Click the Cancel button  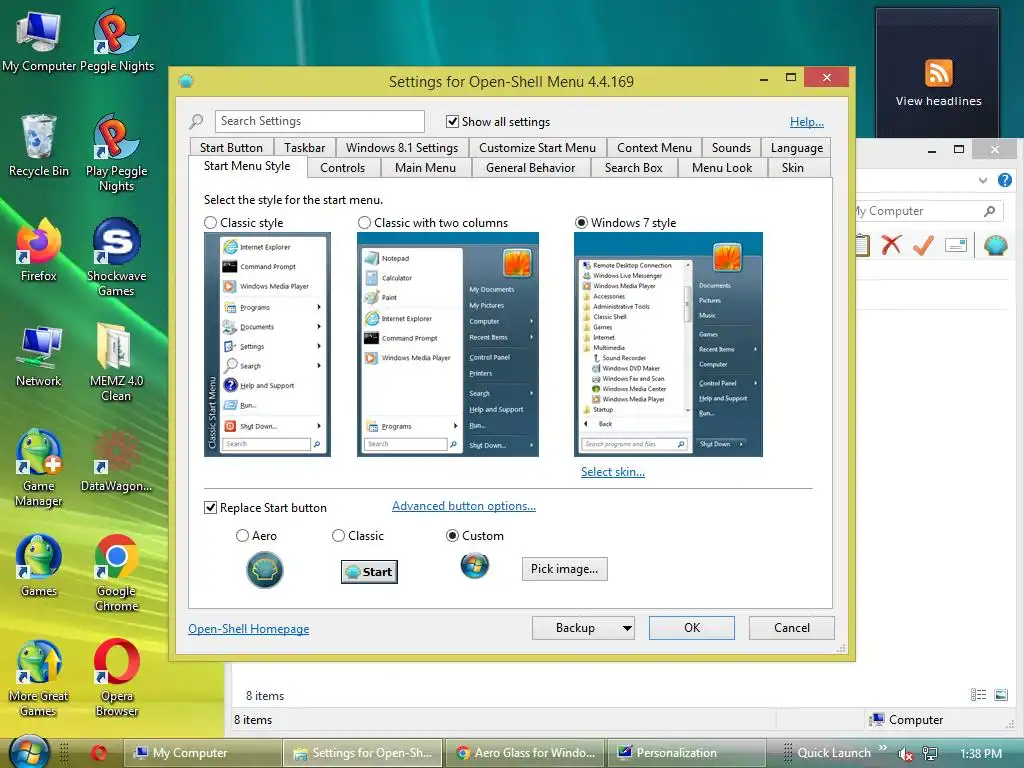coord(792,628)
